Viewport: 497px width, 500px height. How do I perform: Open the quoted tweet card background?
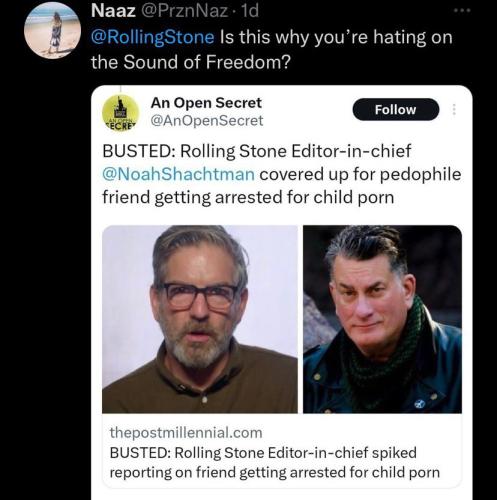282,293
